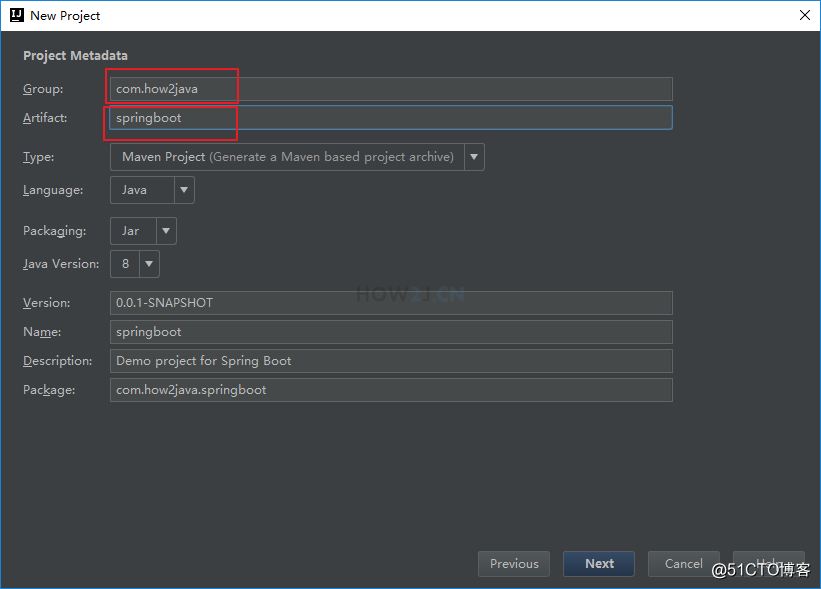Go back with the Previous button

(514, 564)
